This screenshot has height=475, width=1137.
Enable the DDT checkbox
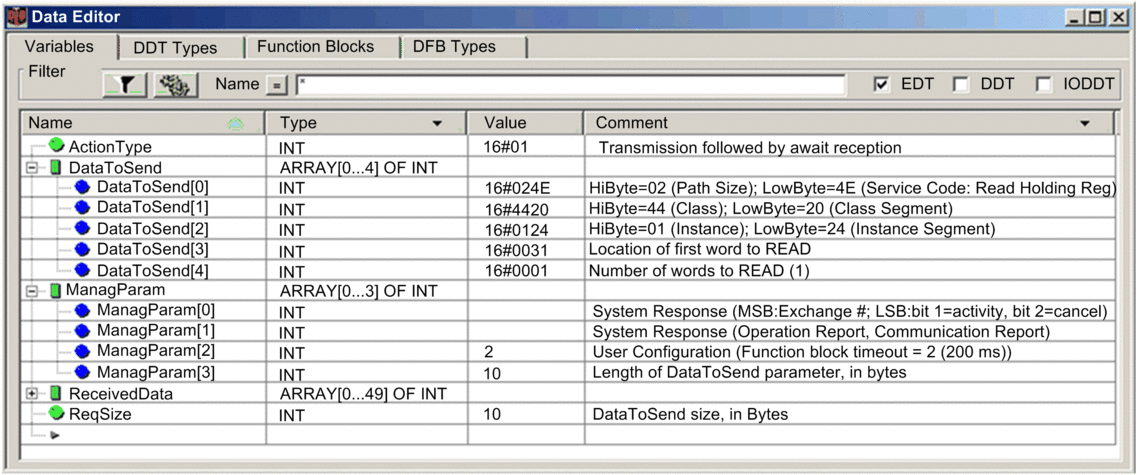coord(961,85)
